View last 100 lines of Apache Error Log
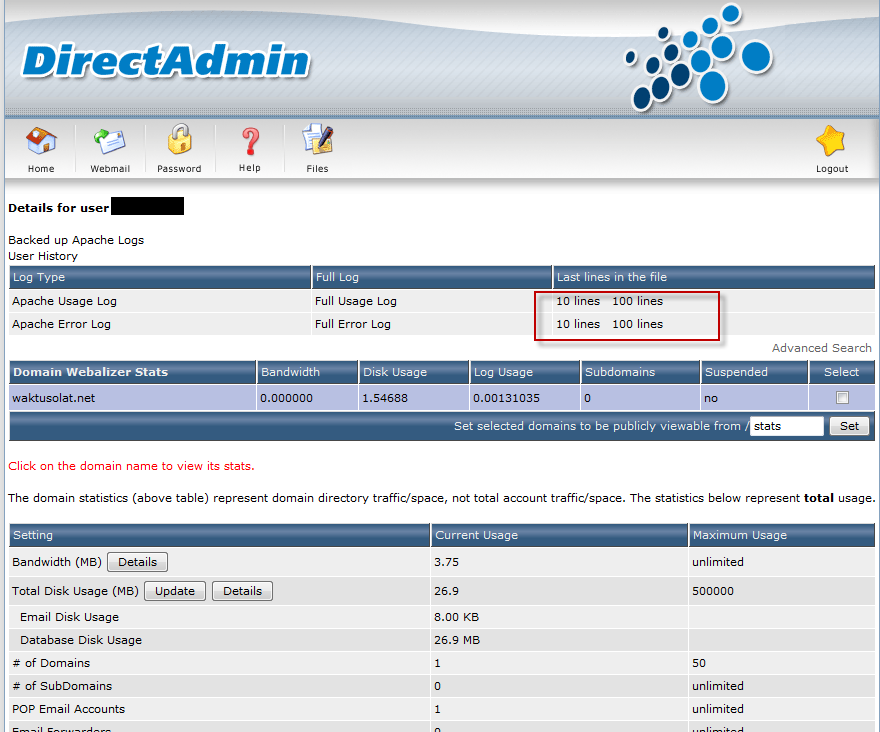The width and height of the screenshot is (880, 732). tap(638, 324)
